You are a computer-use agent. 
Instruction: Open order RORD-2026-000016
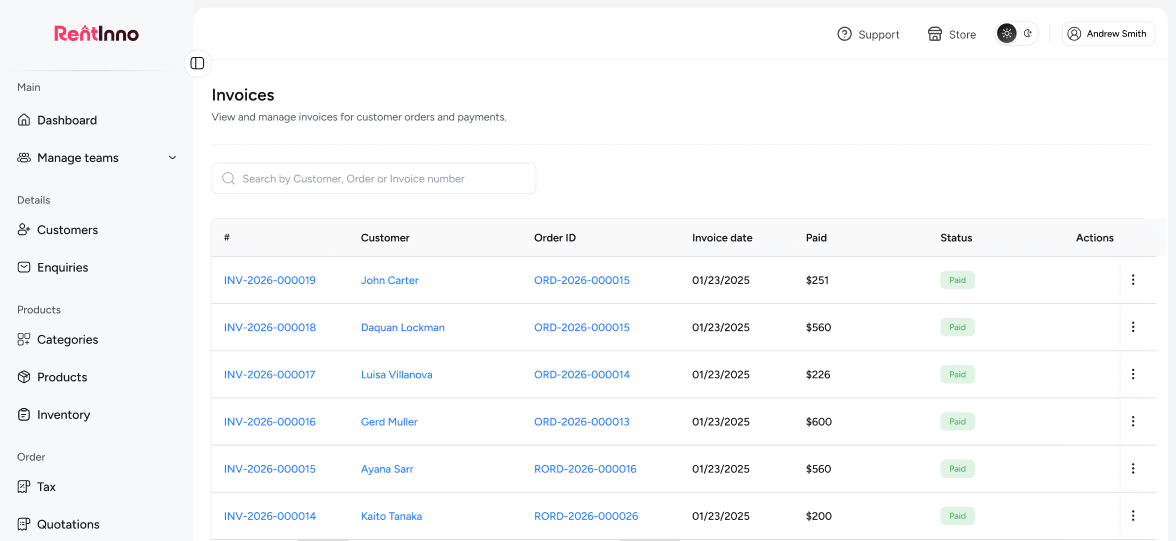tap(585, 469)
